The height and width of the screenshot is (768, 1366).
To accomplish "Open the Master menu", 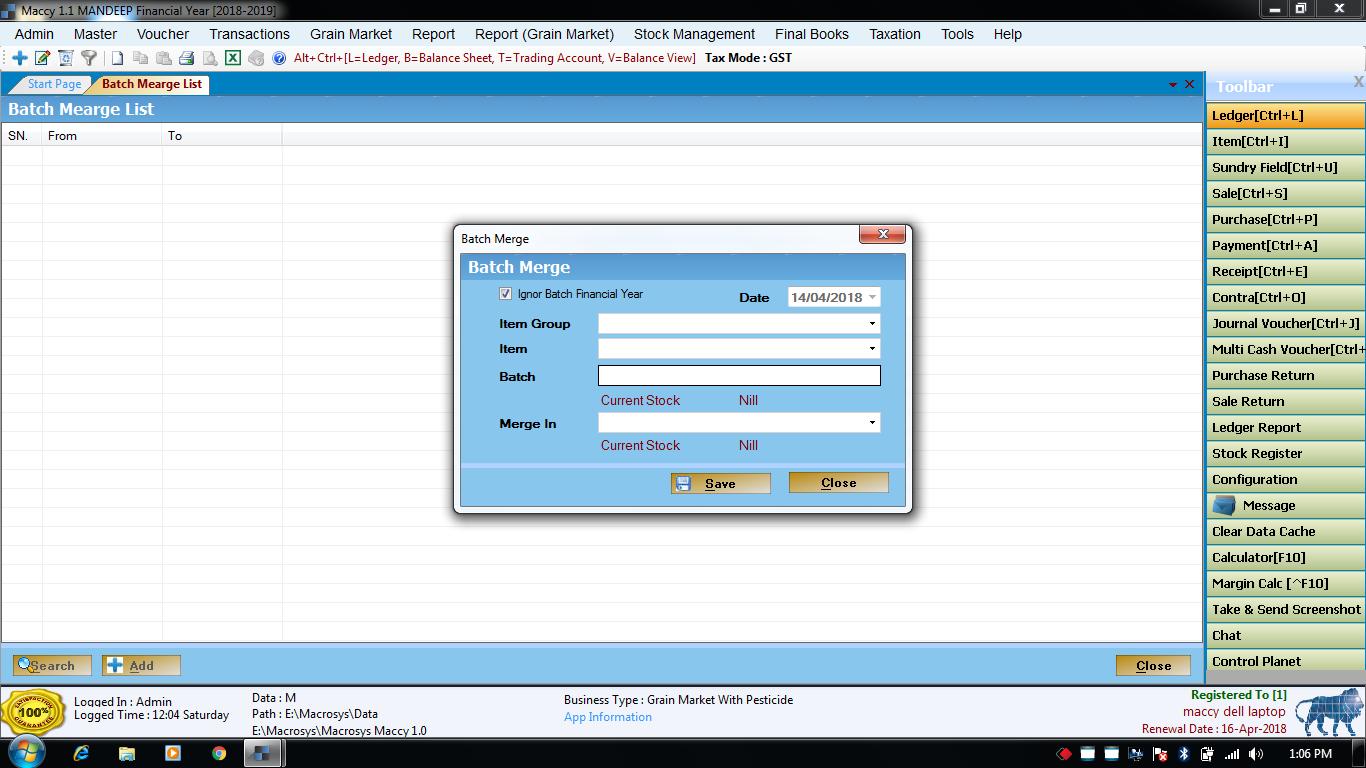I will (x=95, y=34).
